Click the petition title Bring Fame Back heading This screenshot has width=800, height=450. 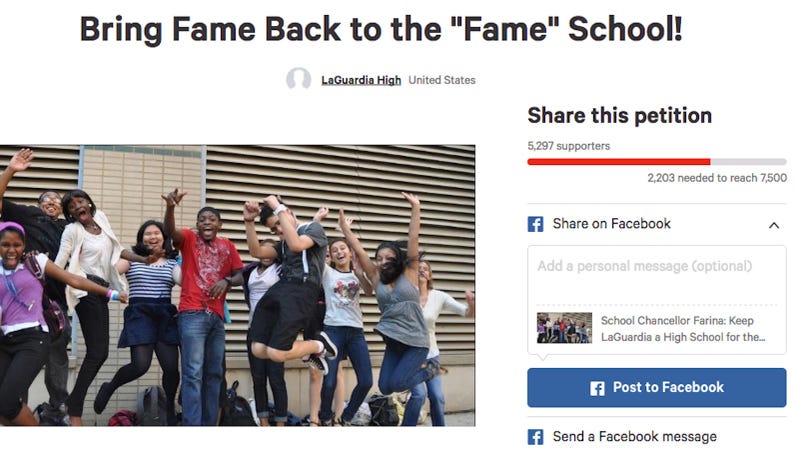(381, 29)
